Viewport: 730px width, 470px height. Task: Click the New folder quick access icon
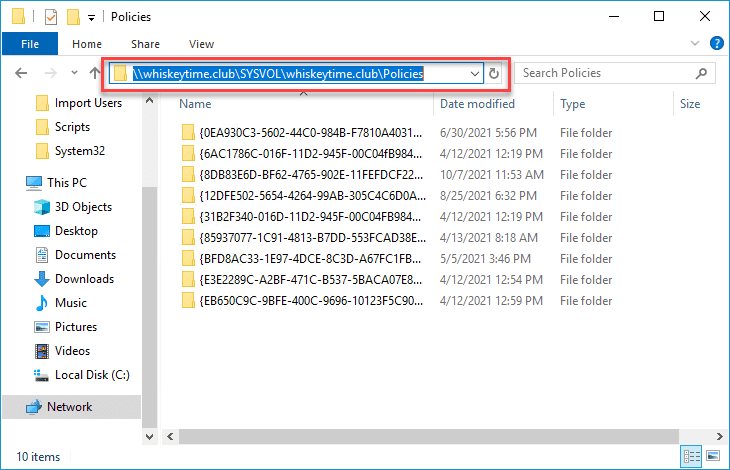pyautogui.click(x=73, y=17)
